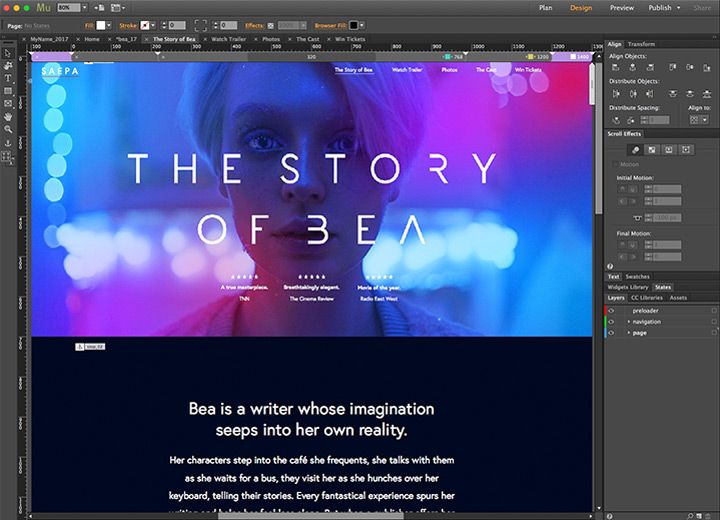Select the Hand tool
720x520 pixels.
tap(8, 117)
